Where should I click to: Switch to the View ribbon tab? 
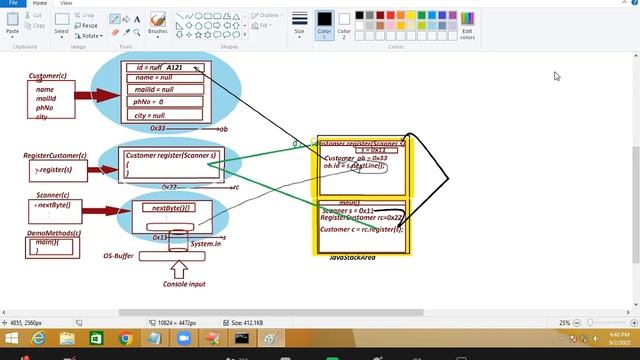coord(66,3)
